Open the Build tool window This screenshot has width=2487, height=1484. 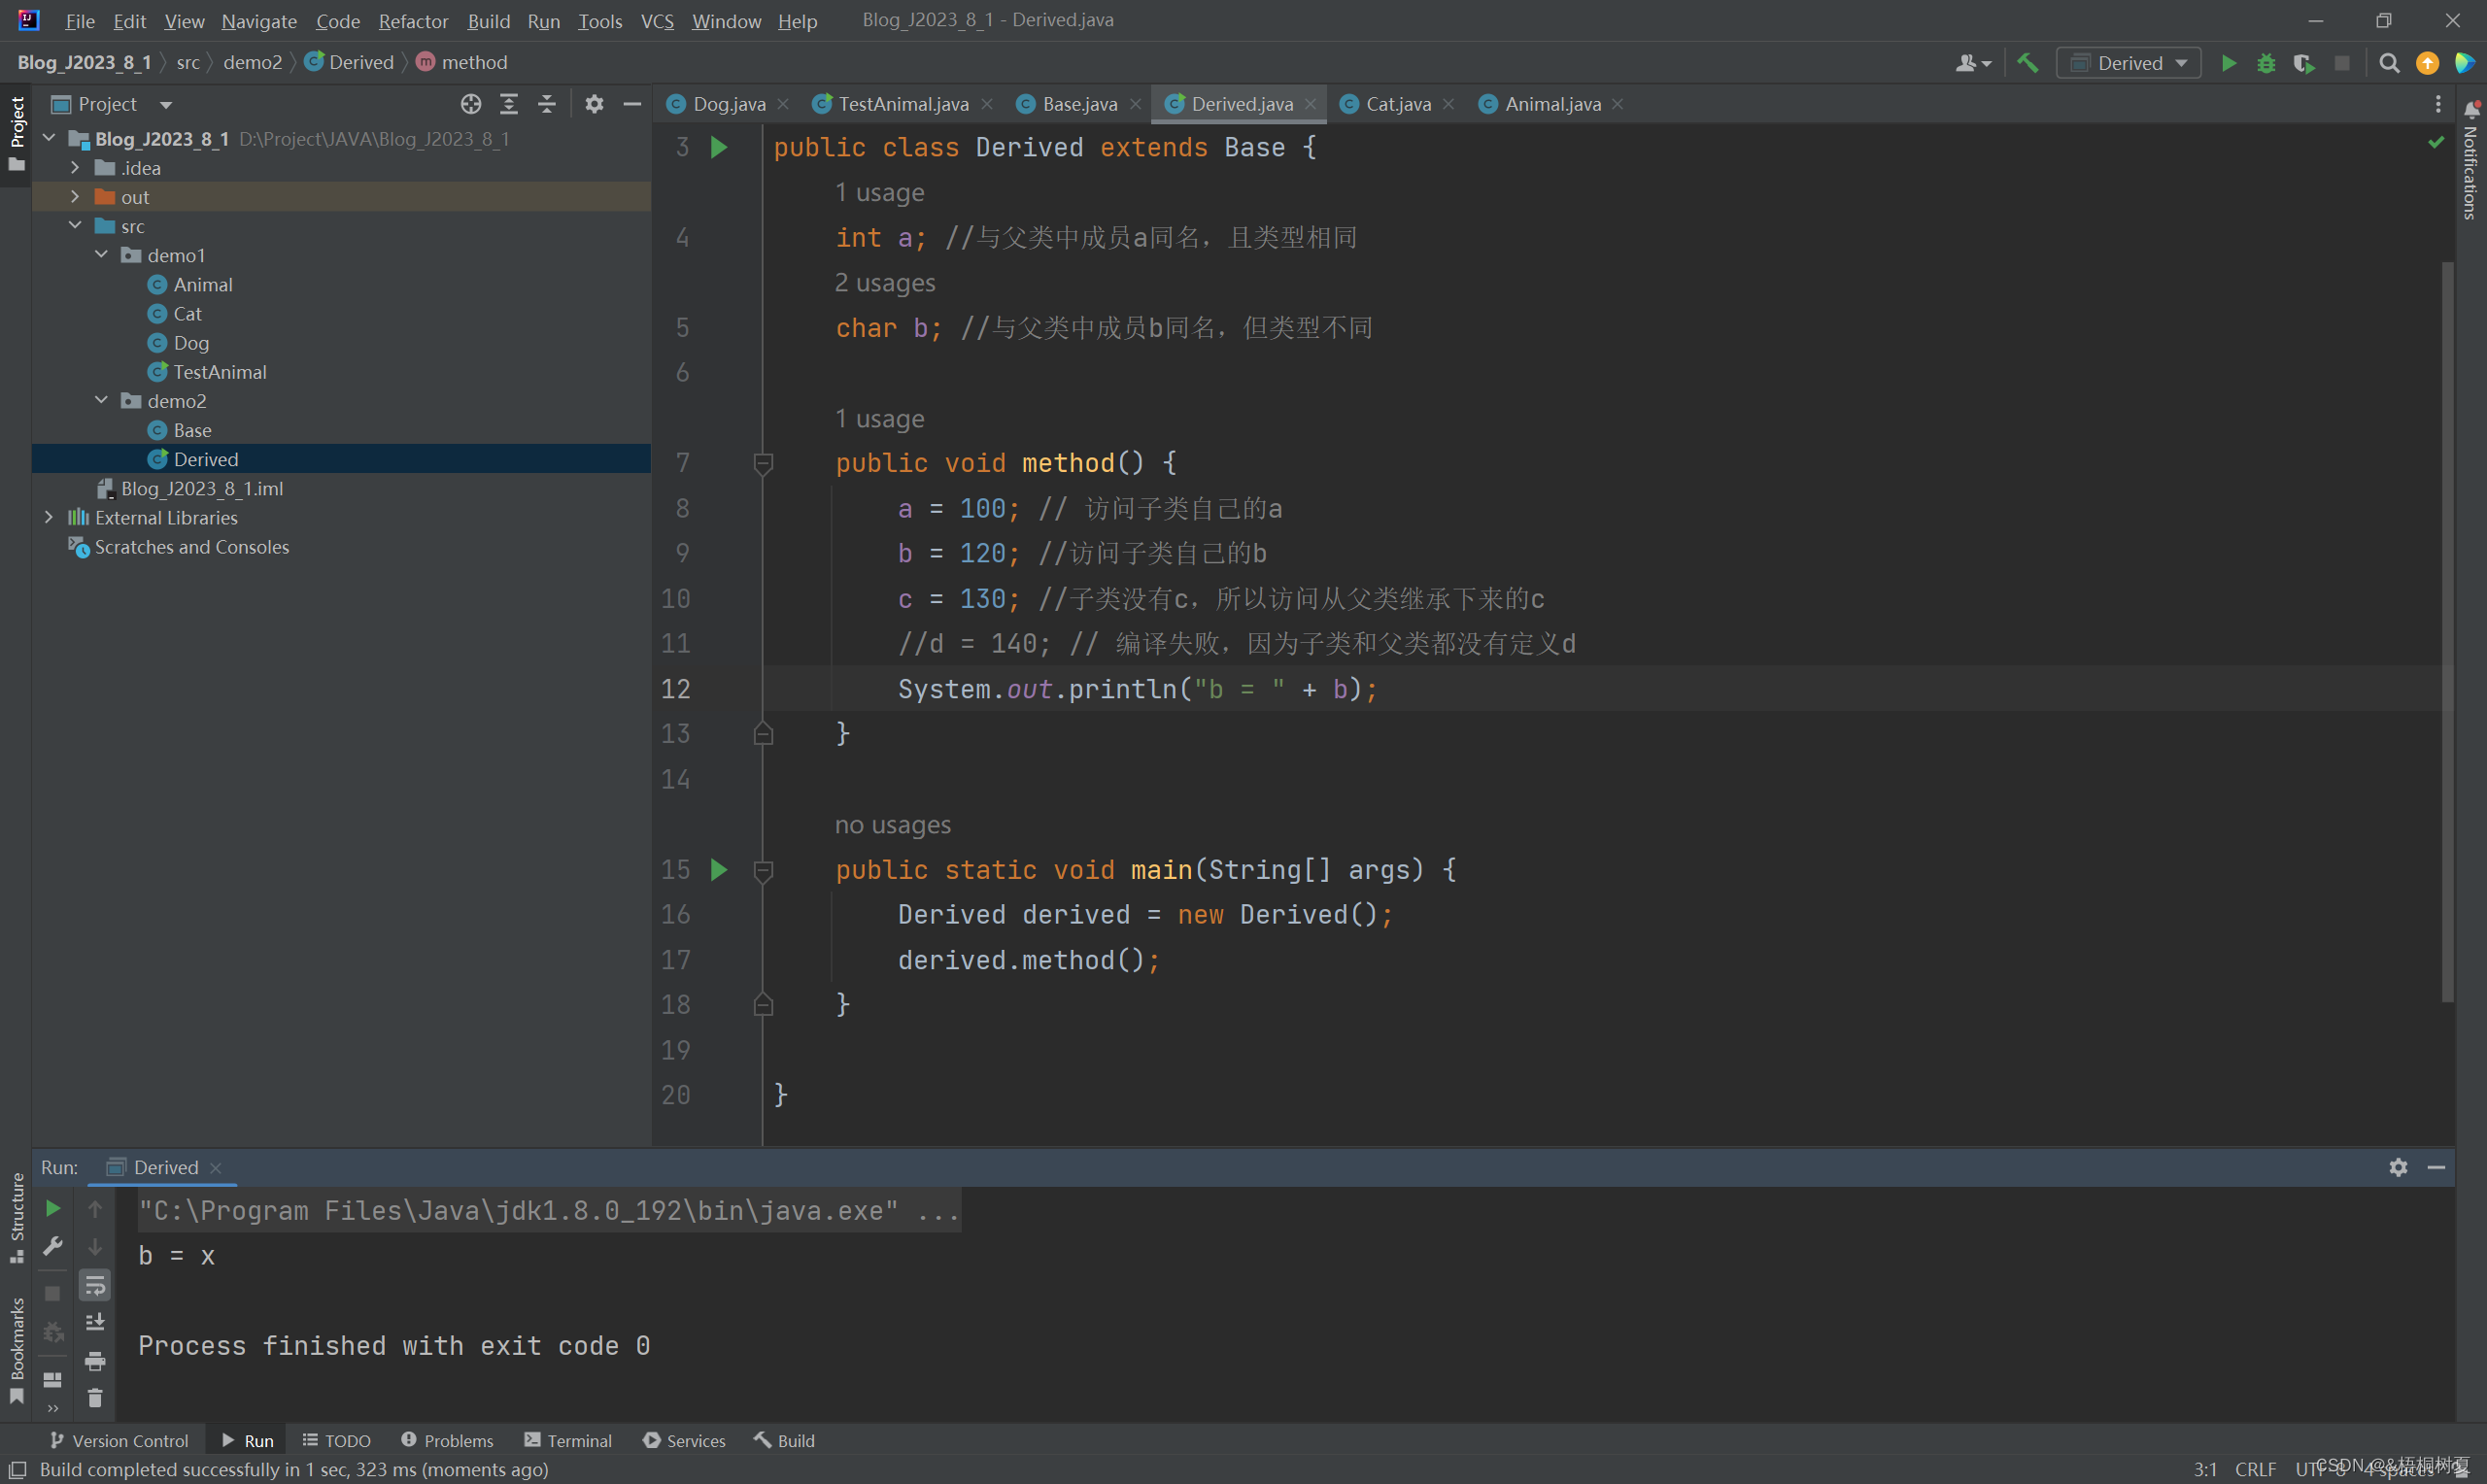pos(793,1440)
